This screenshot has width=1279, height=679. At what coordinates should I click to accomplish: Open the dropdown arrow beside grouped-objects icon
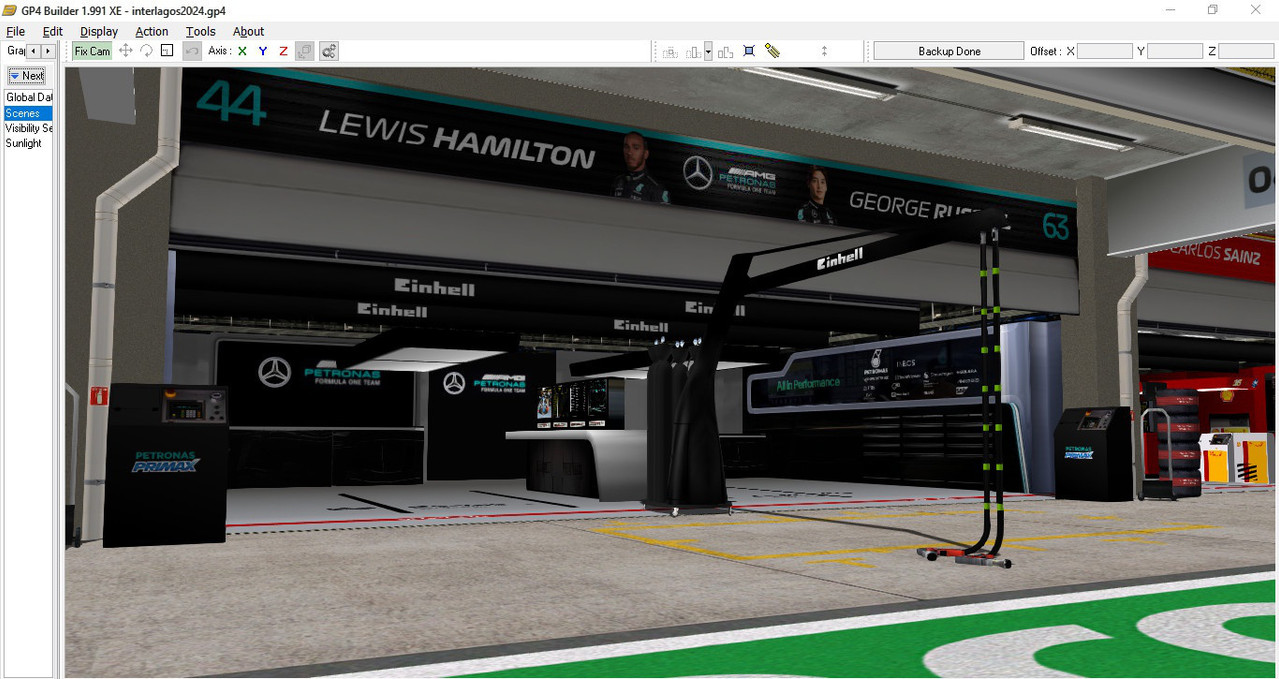[x=708, y=51]
